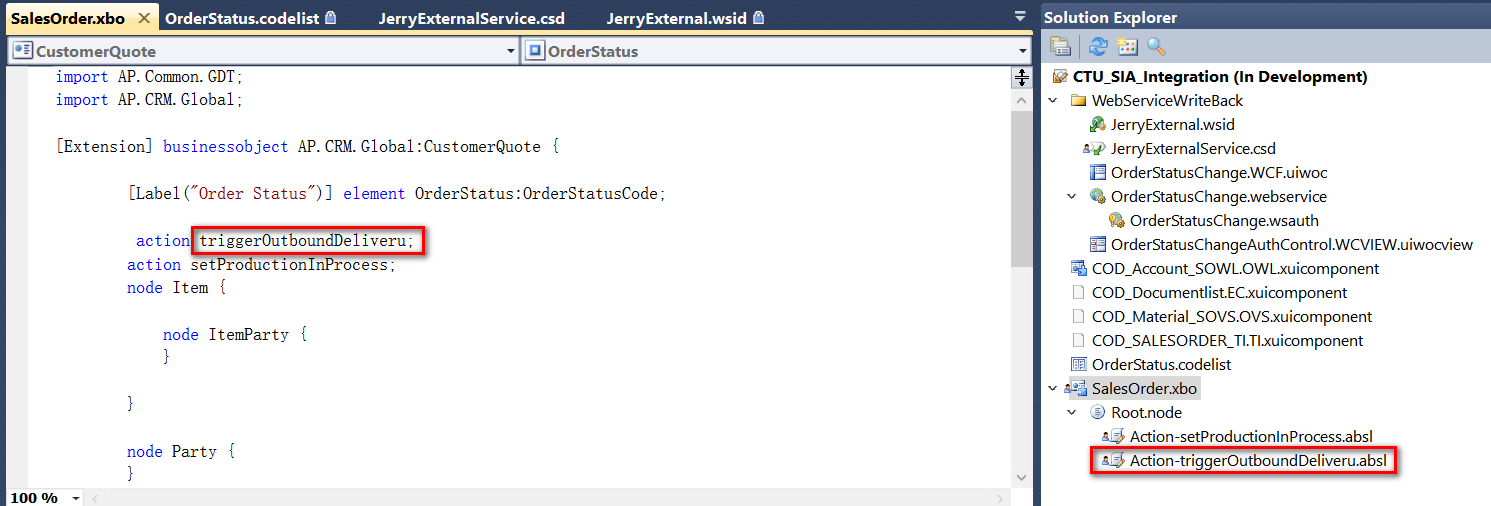Screen dimensions: 1491x506
Task: Collapse the WebServiceWriteBack folder
Action: [1053, 101]
